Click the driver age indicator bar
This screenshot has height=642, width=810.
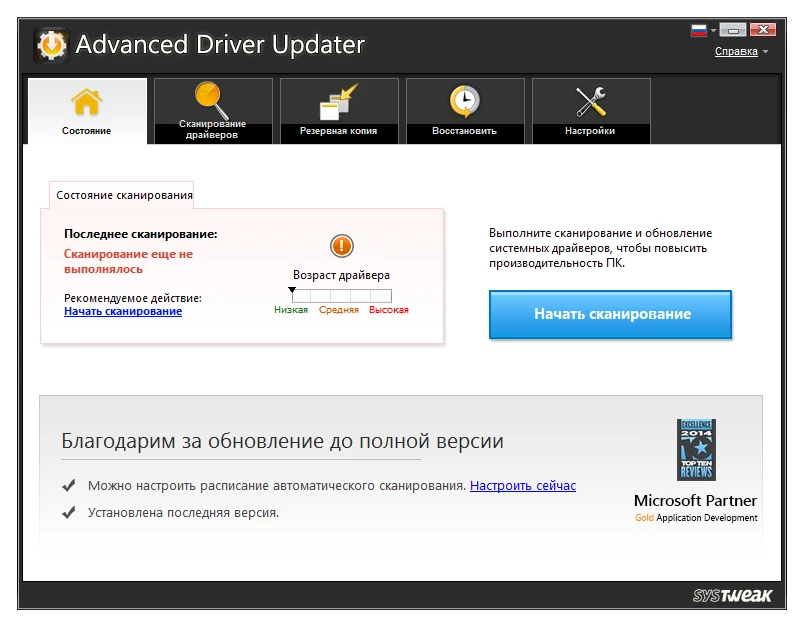(341, 295)
